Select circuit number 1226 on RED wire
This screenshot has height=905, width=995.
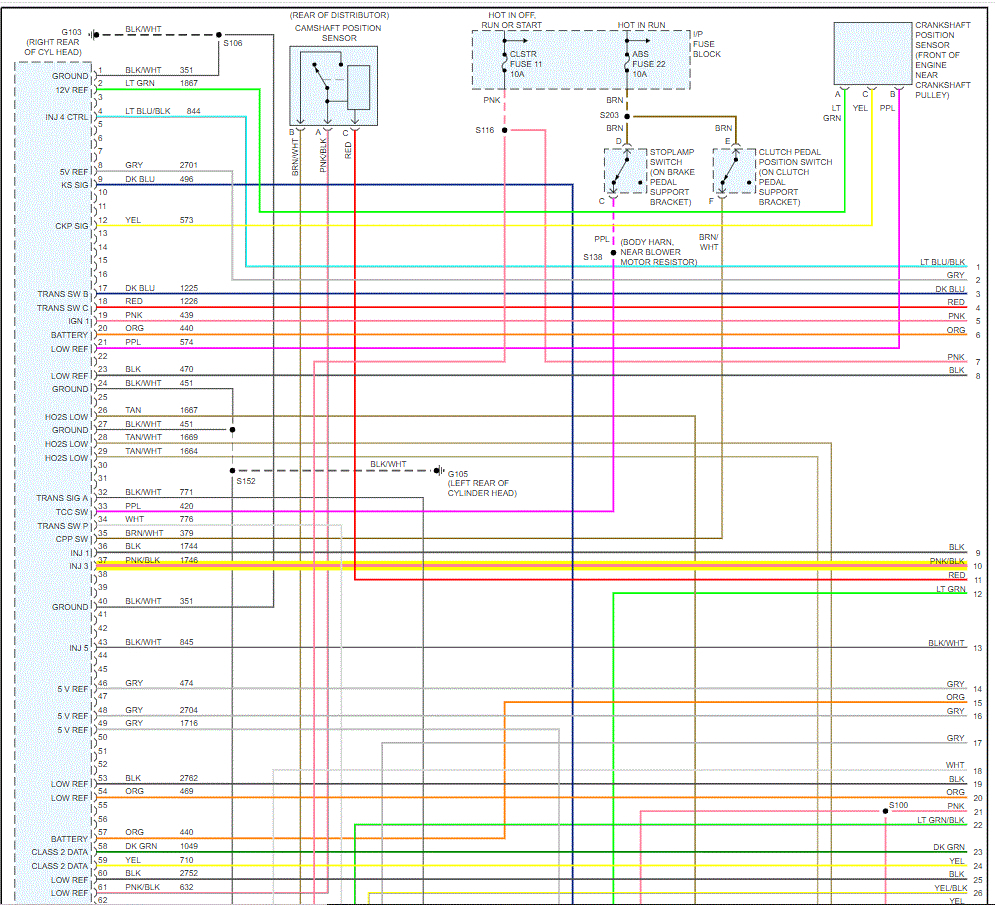188,301
